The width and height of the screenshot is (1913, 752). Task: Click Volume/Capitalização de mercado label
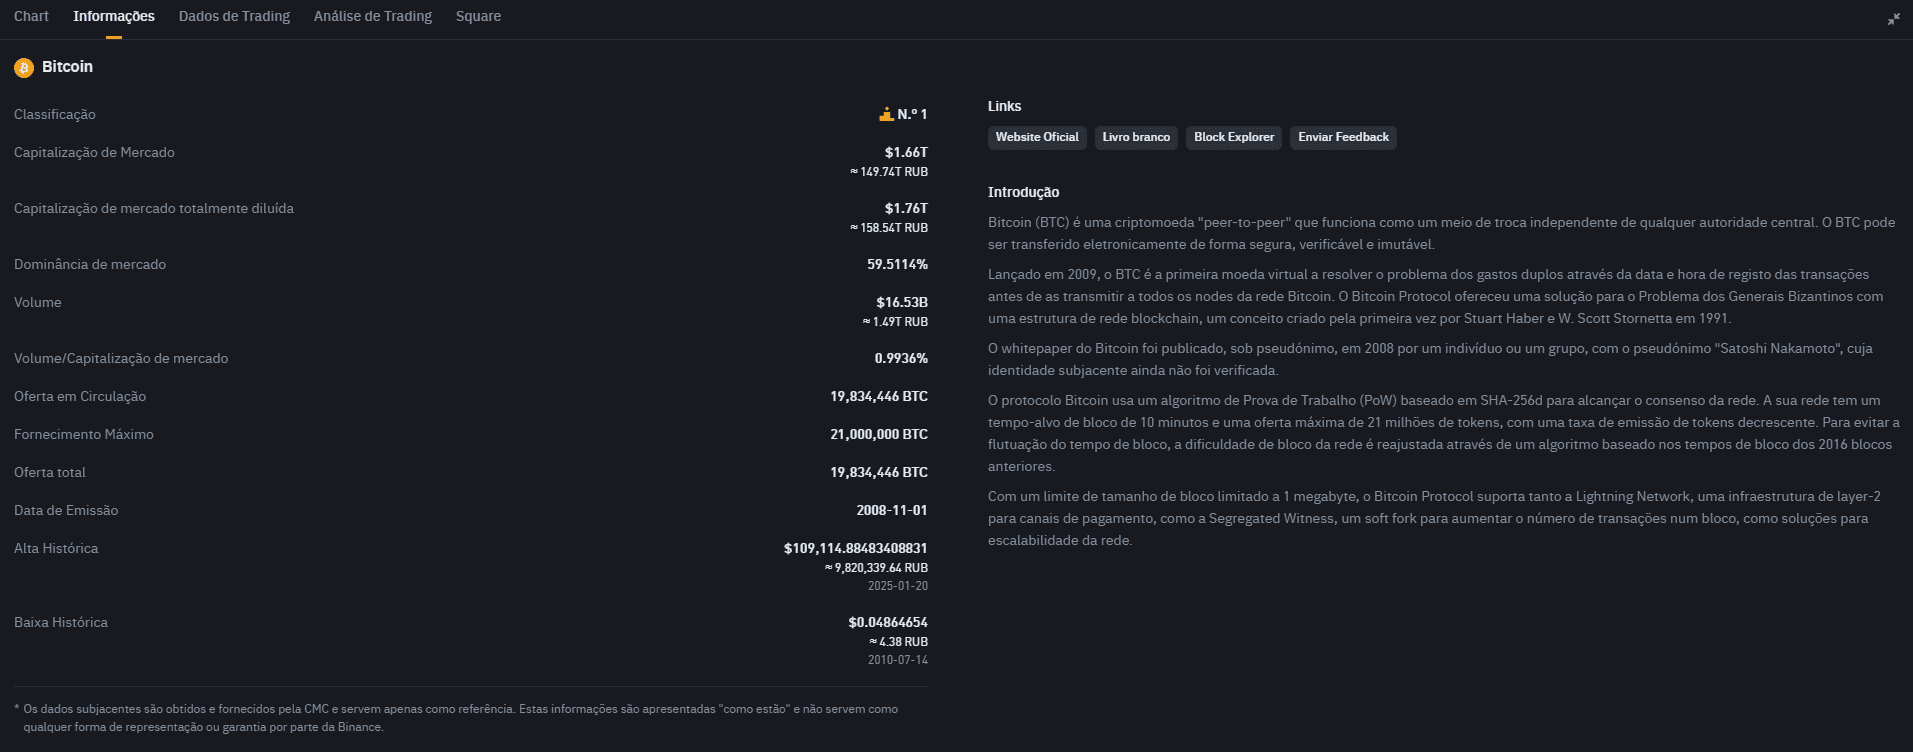tap(121, 358)
